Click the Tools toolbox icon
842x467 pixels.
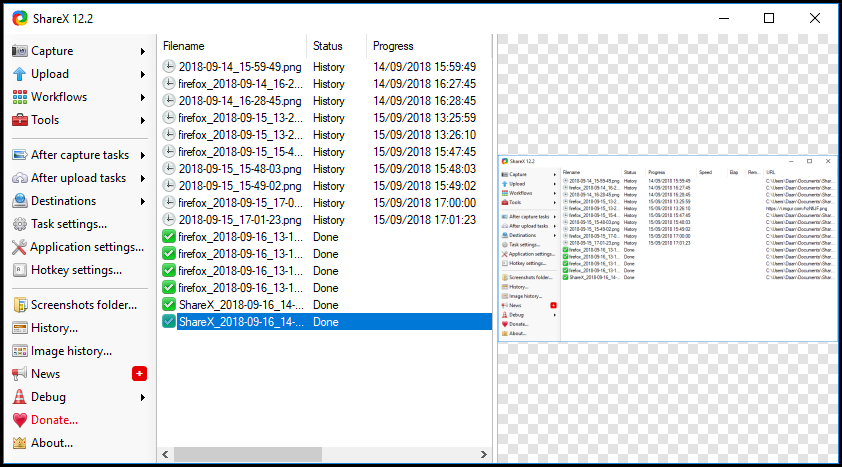(19, 120)
